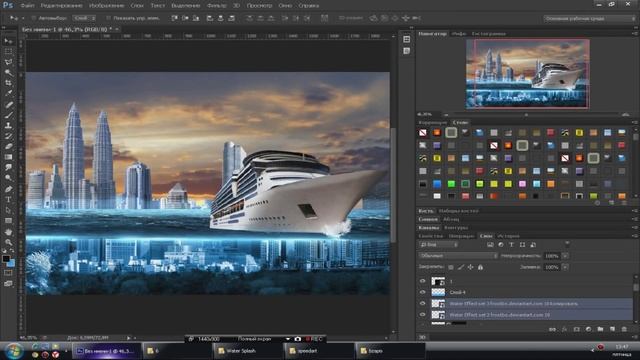Open the opacity slider dropdown arrow

click(x=565, y=256)
